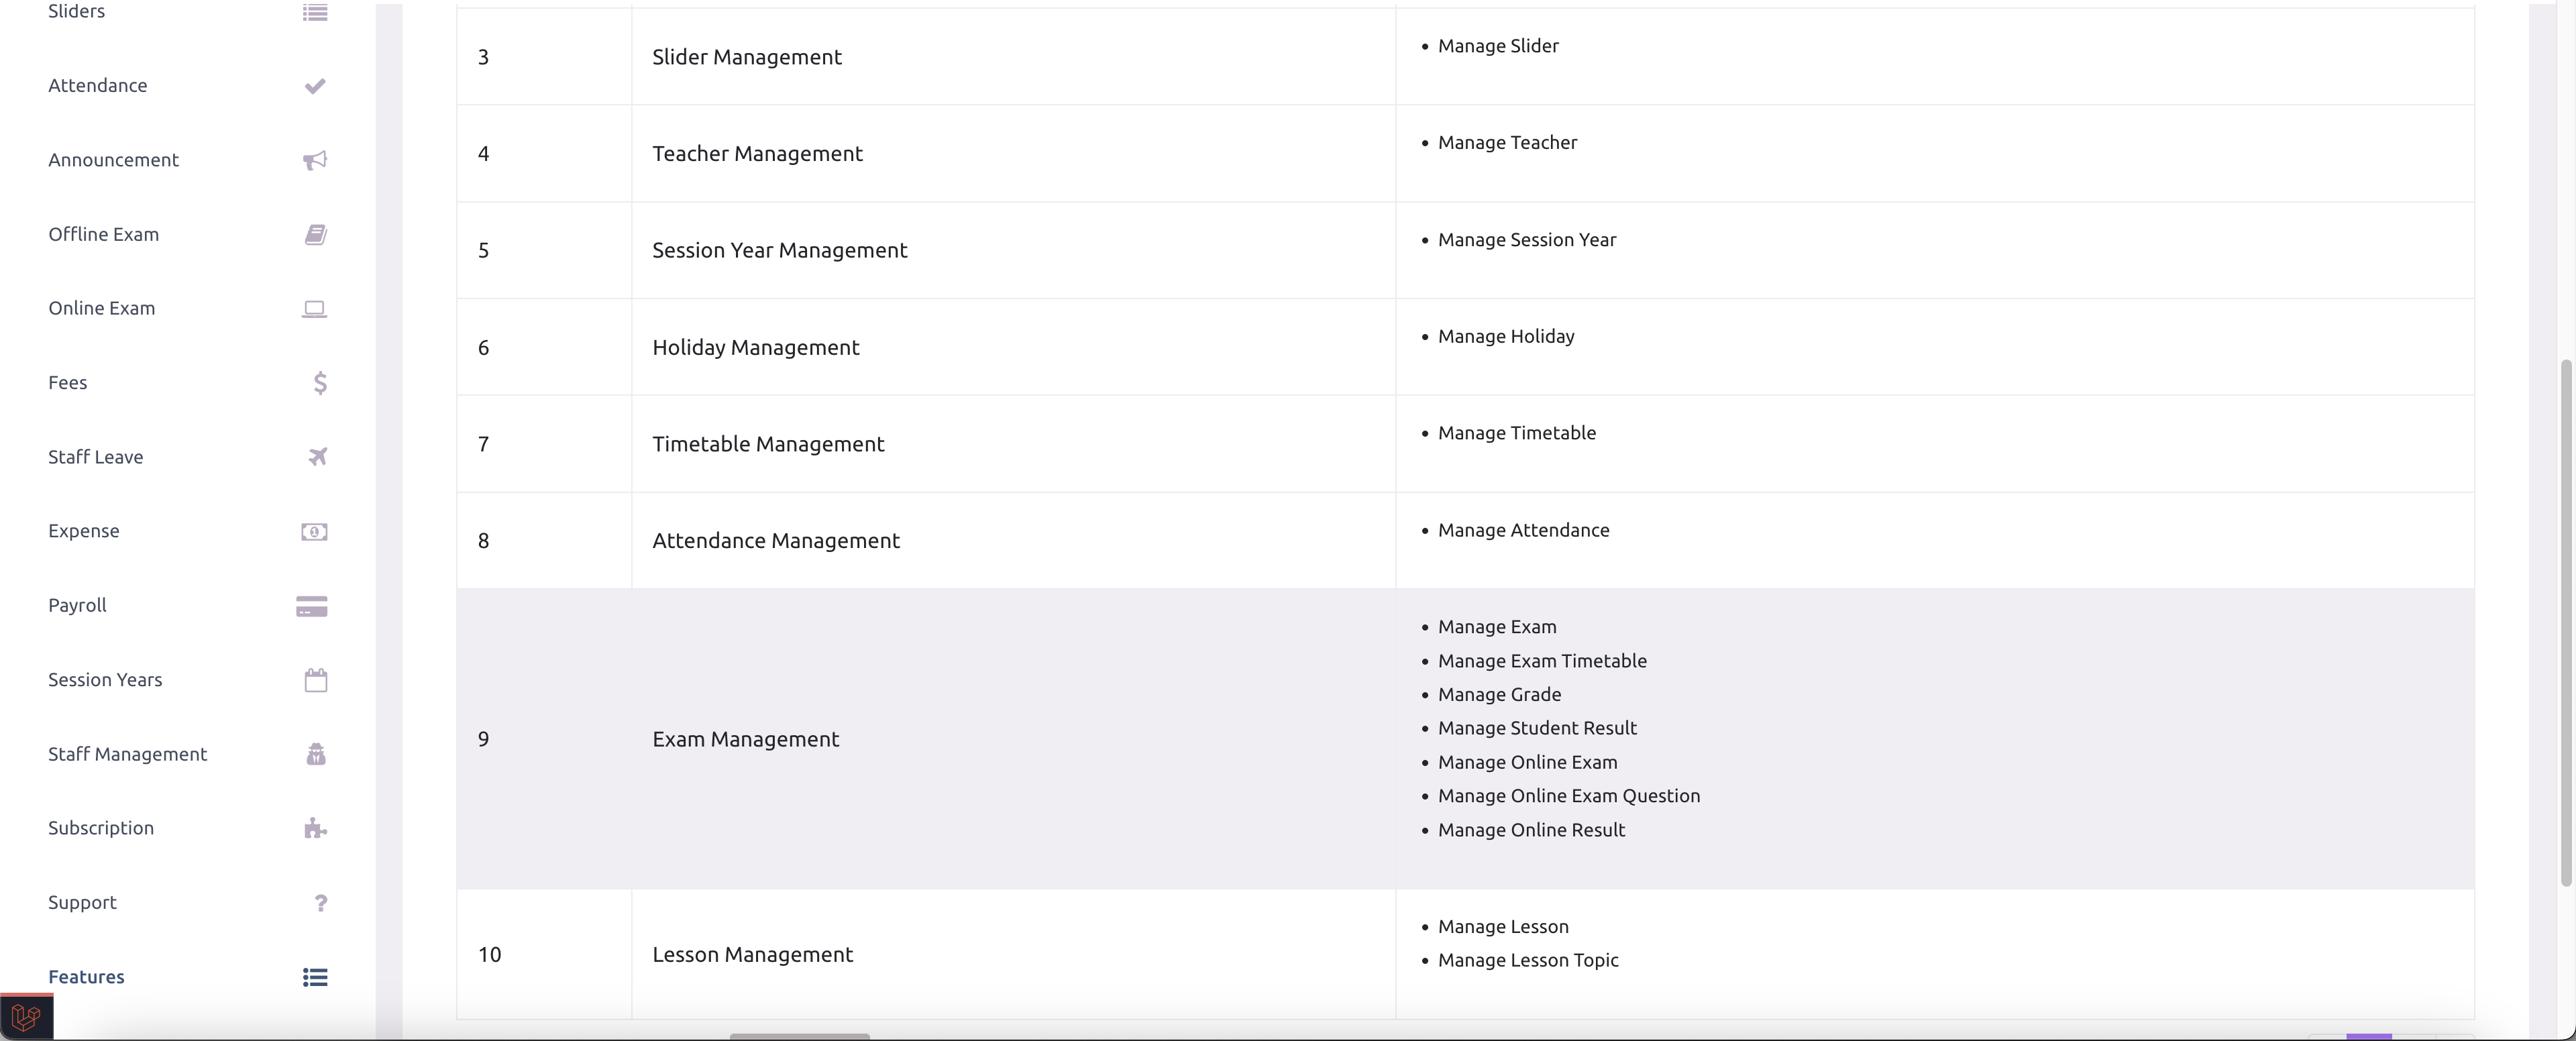Image resolution: width=2576 pixels, height=1041 pixels.
Task: Click the horizontal table scrollbar thumb
Action: point(799,1036)
